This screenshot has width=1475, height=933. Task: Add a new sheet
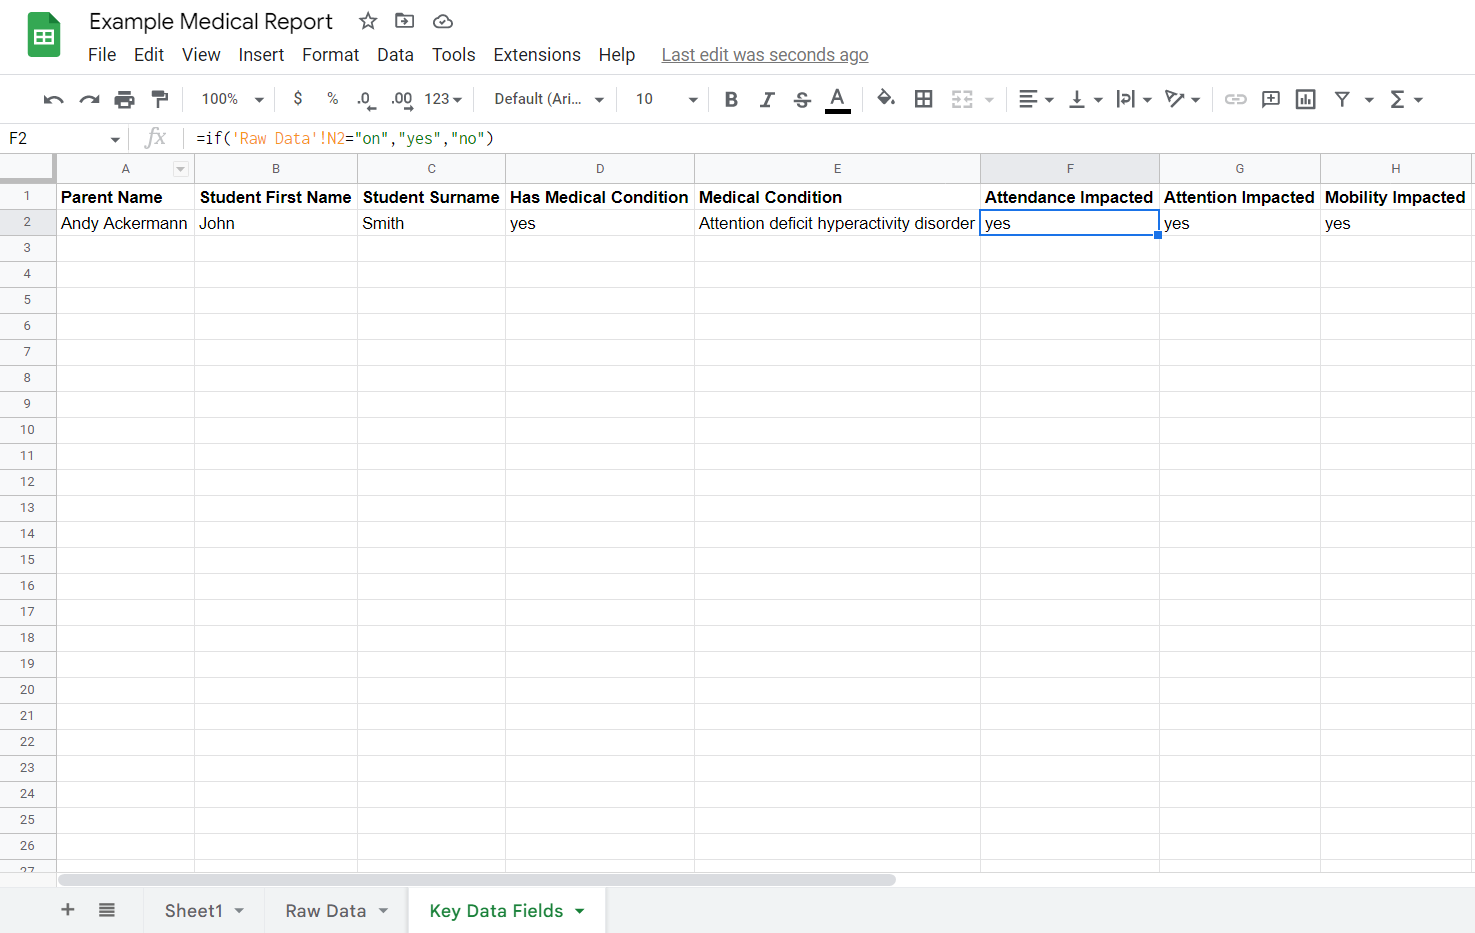point(67,910)
